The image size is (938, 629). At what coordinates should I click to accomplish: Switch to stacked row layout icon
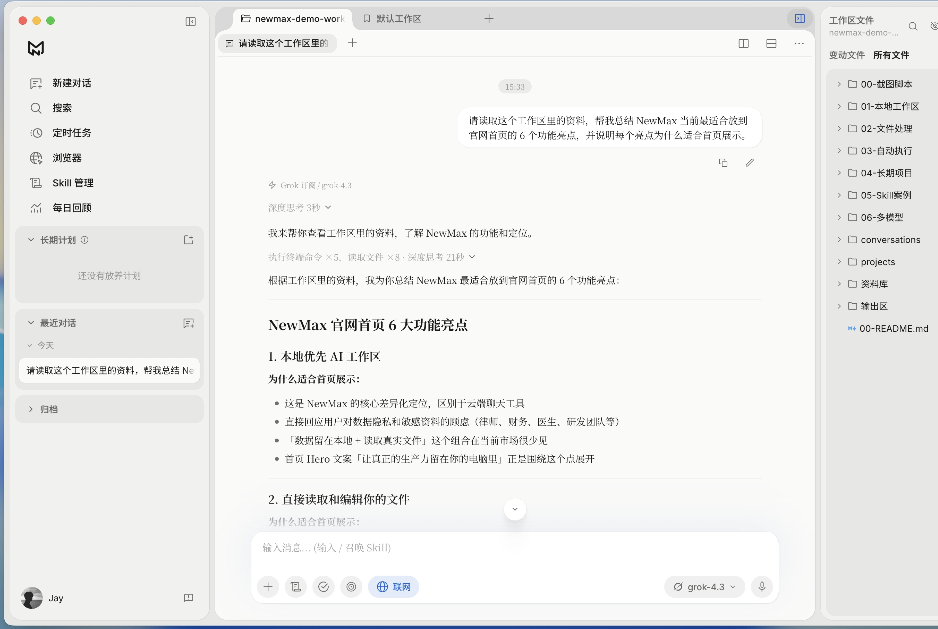[x=771, y=43]
